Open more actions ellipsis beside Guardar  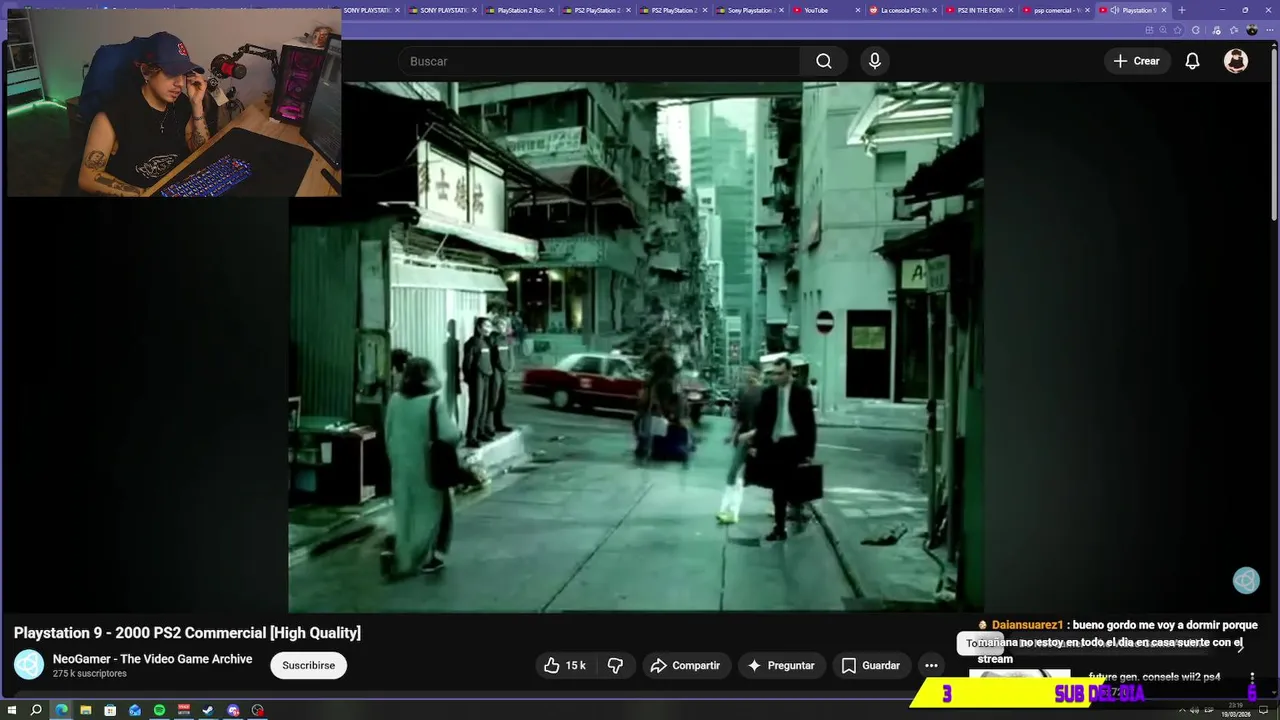click(931, 665)
